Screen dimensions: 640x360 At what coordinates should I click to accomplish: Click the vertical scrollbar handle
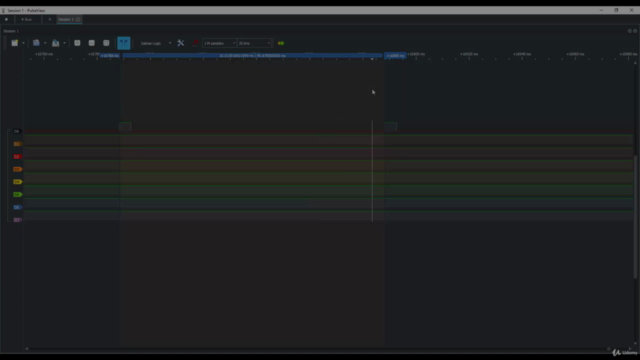tap(635, 217)
